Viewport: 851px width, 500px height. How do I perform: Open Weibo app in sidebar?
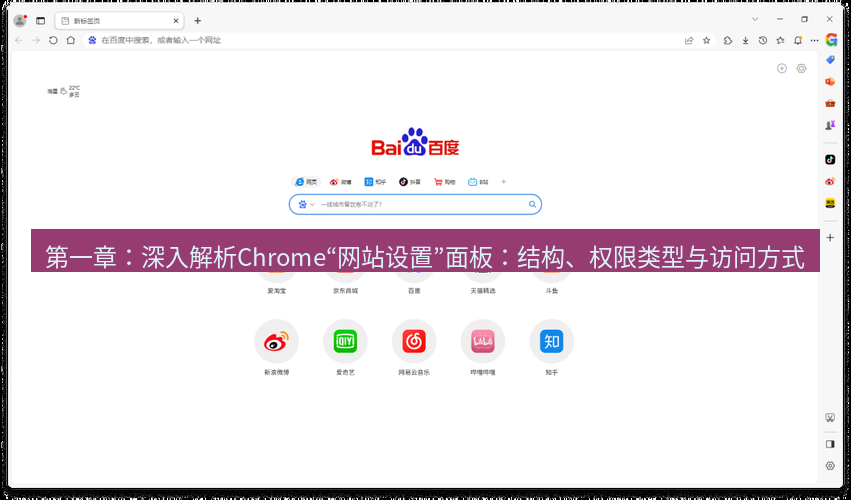coord(830,181)
